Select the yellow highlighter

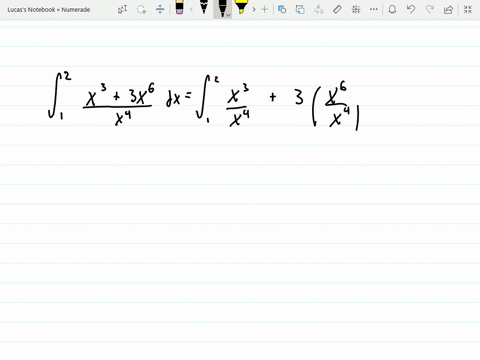pos(241,7)
